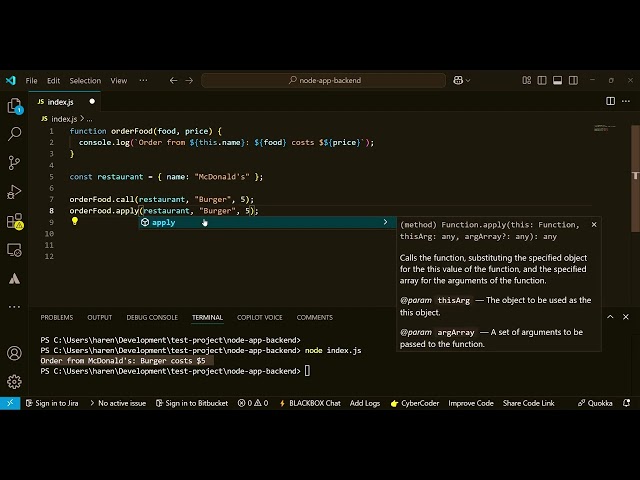Show additional views ellipsis in activity bar
The width and height of the screenshot is (640, 480).
(15, 307)
